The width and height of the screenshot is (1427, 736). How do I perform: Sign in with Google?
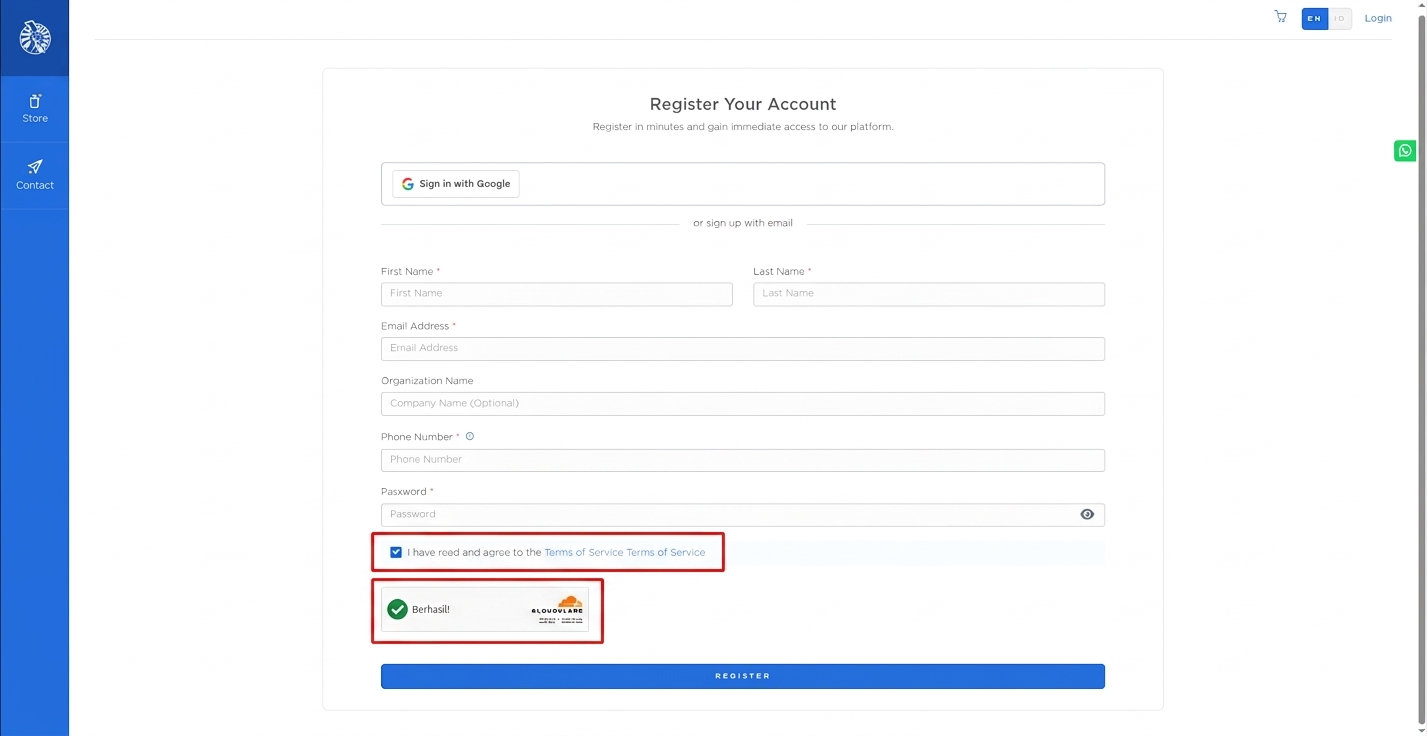coord(456,184)
